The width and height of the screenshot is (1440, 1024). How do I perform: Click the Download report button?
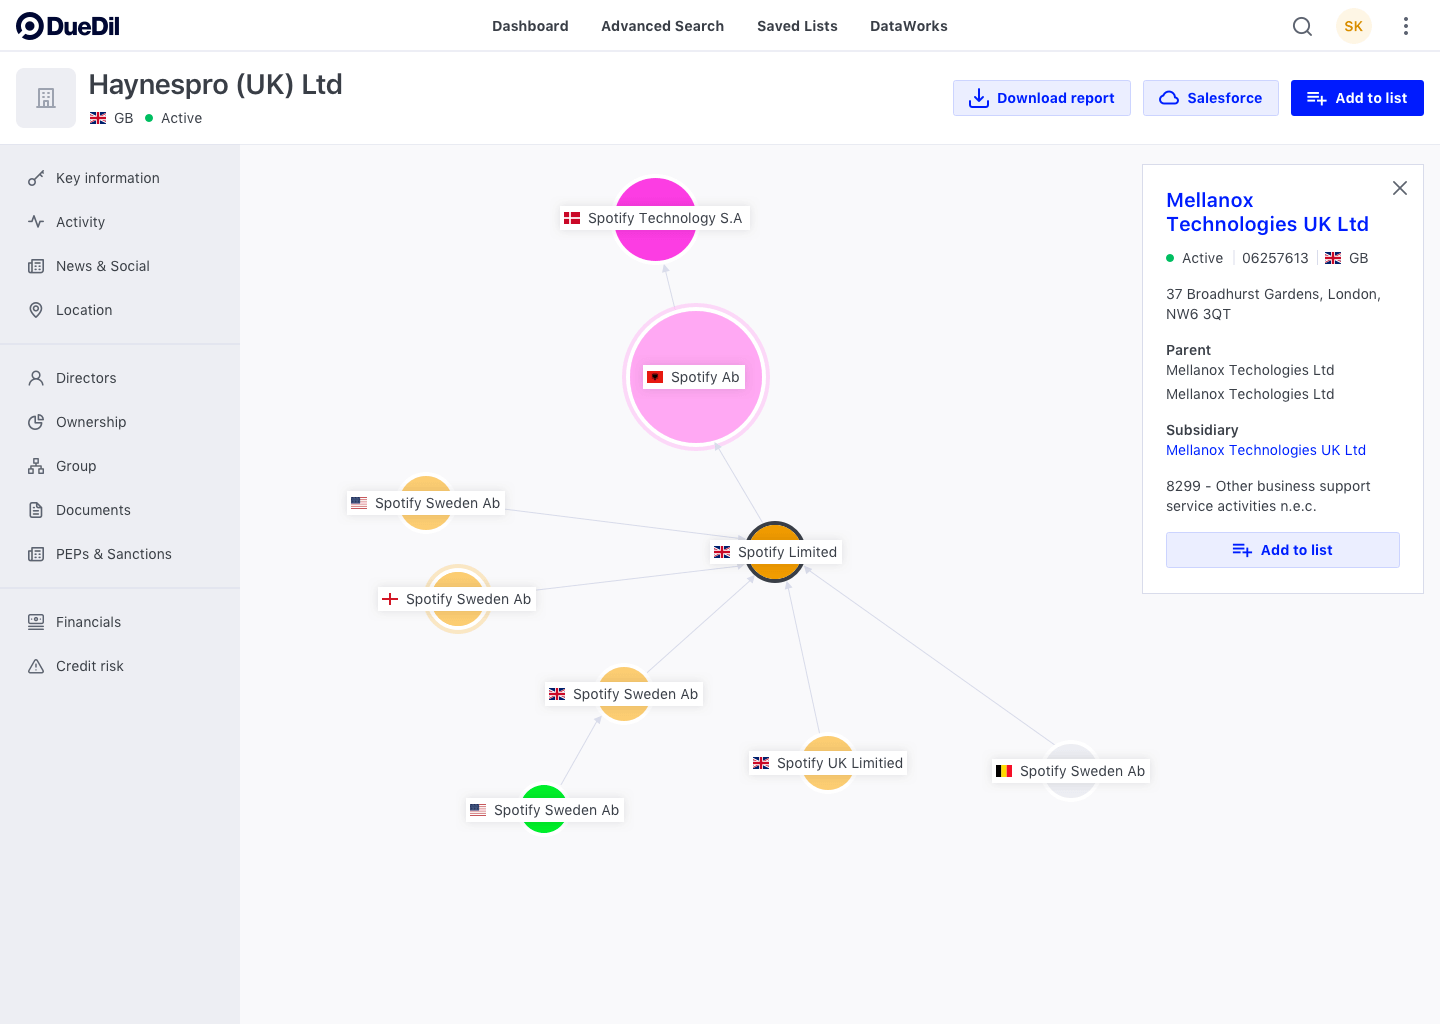(1042, 98)
